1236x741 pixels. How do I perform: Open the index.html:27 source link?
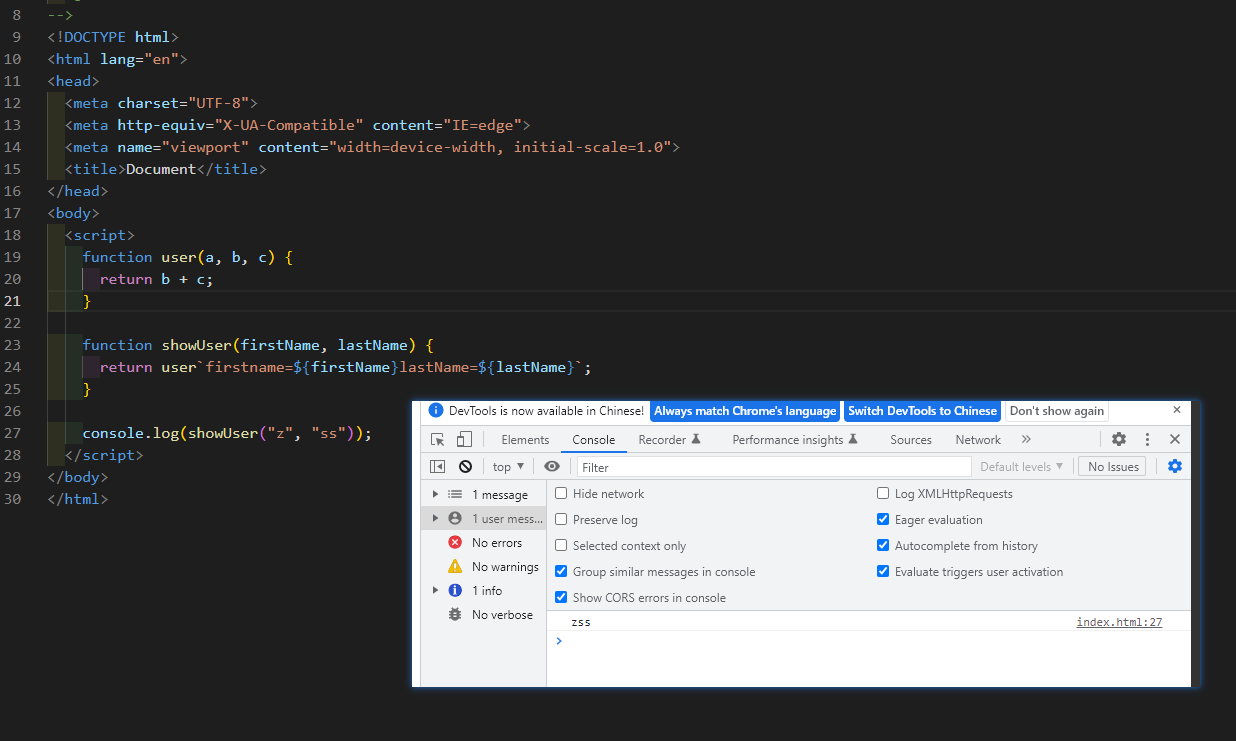click(x=1119, y=622)
